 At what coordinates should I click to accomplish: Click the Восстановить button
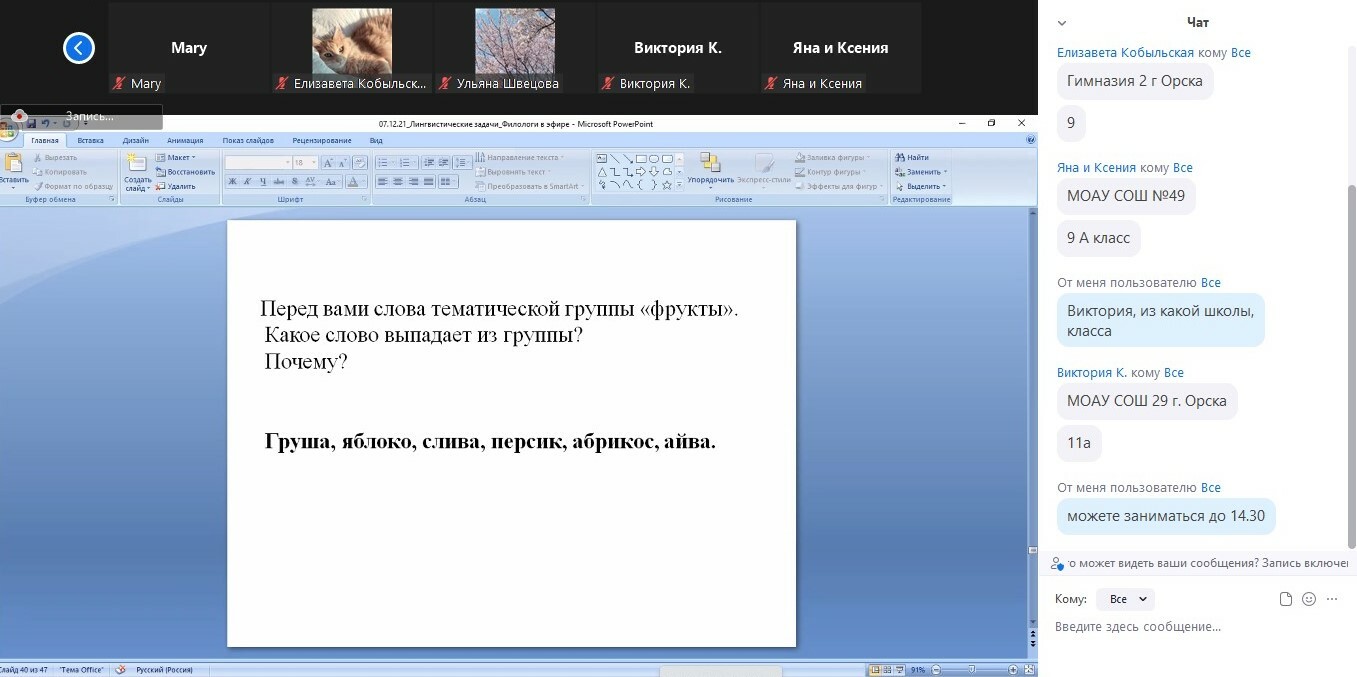pos(185,172)
